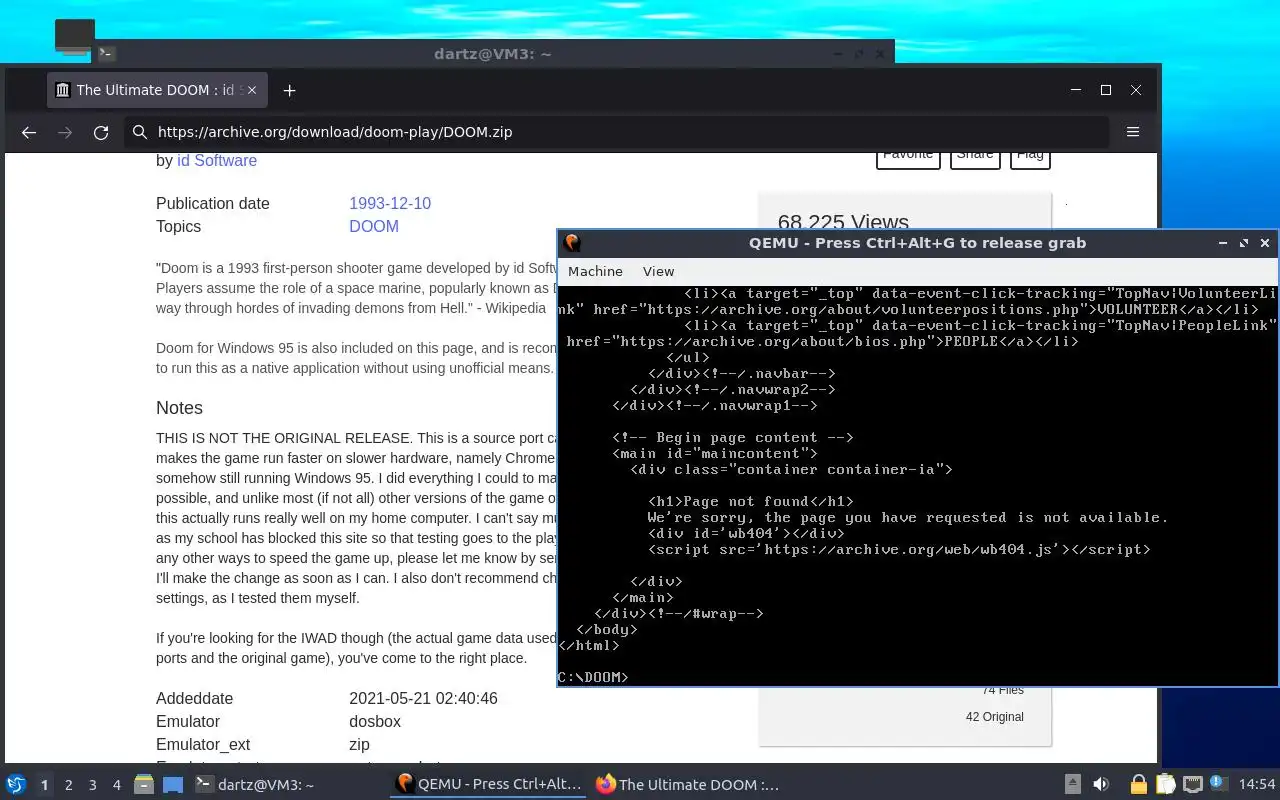
Task: Open the volume control in system tray
Action: 1101,785
